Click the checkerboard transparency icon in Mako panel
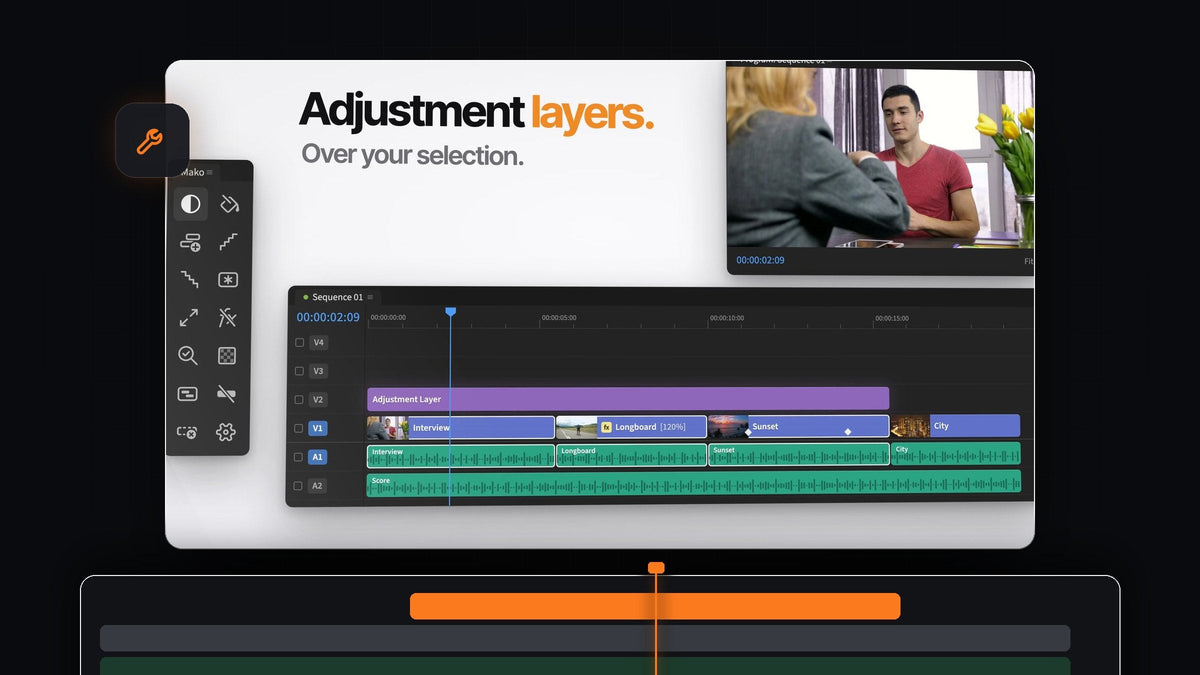 [227, 355]
